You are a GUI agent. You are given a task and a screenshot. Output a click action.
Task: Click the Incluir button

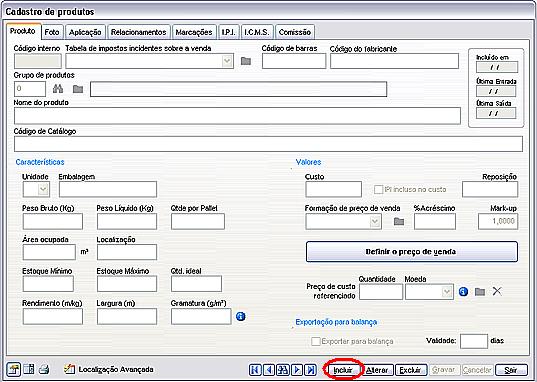(x=343, y=370)
